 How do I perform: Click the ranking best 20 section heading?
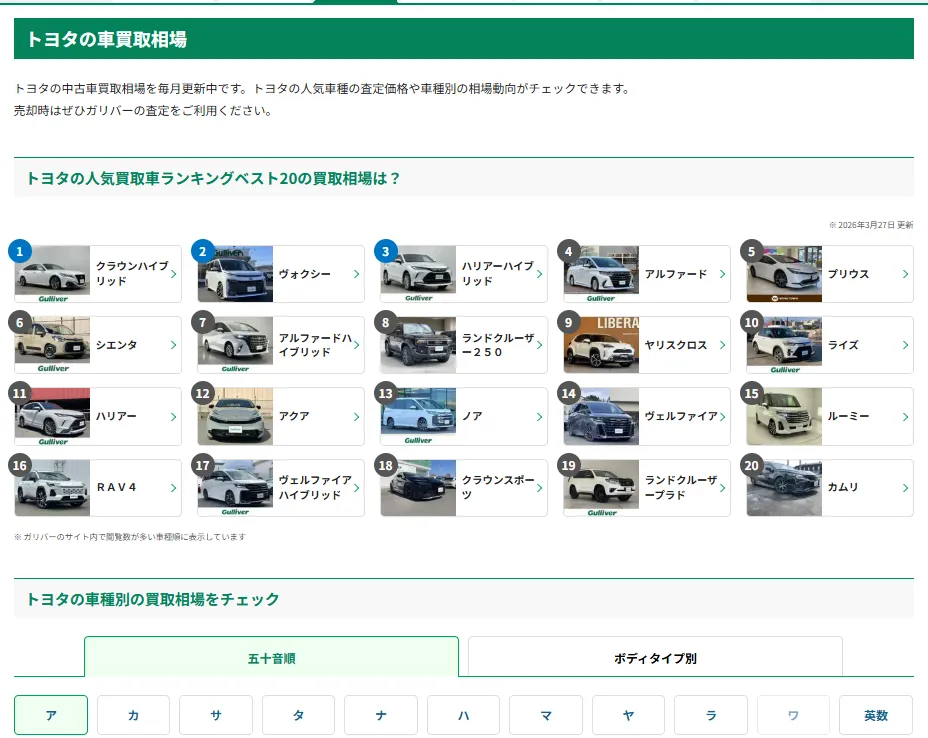pyautogui.click(x=213, y=178)
